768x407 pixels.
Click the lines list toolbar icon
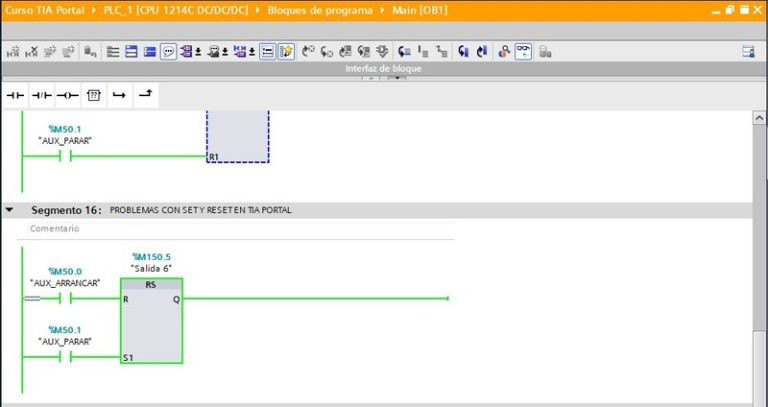[113, 51]
